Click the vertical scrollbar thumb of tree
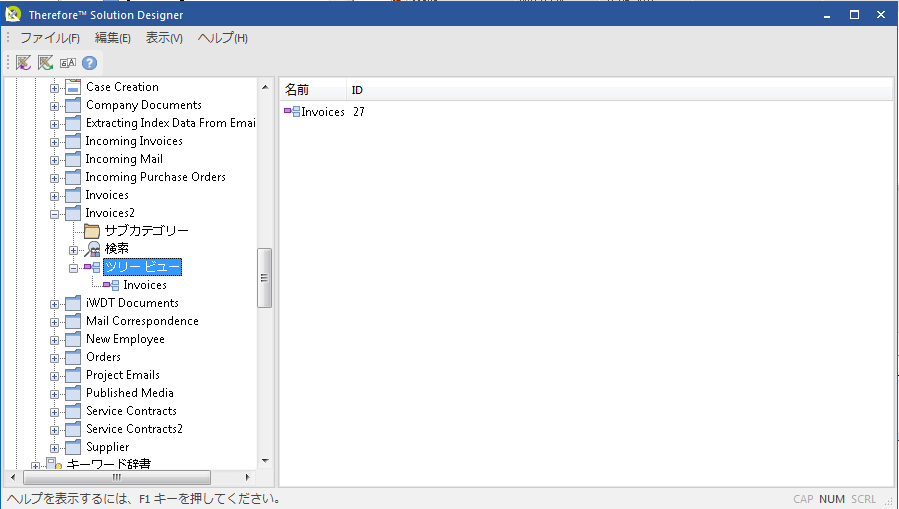Viewport: 899px width, 509px height. [264, 278]
